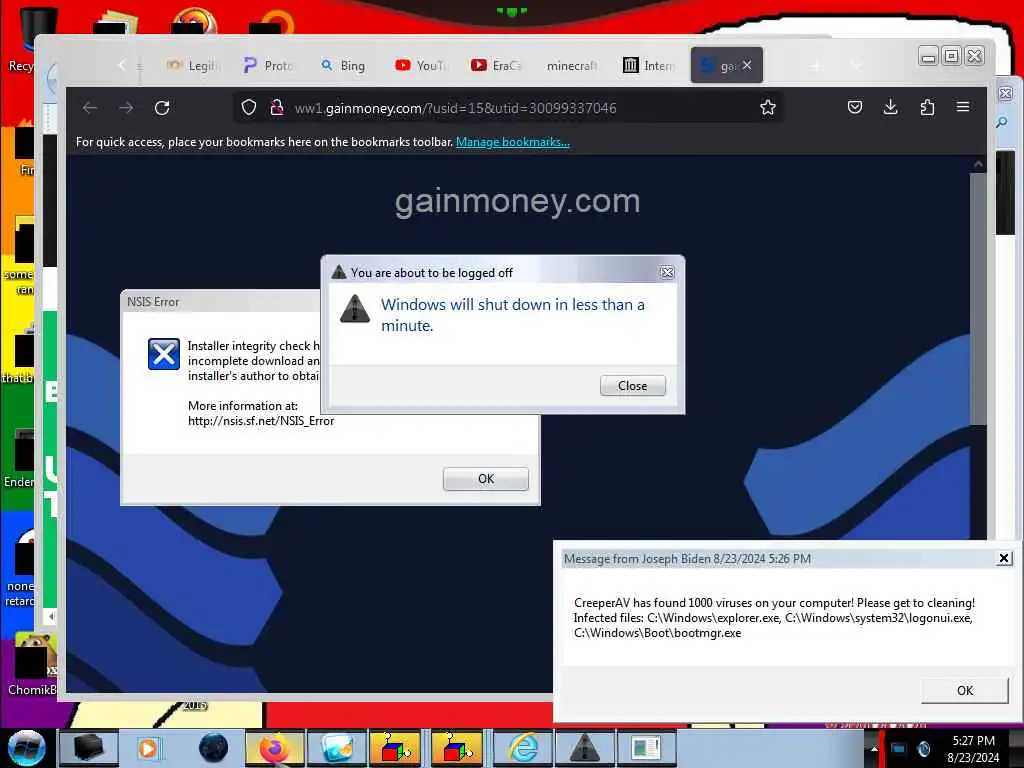Open the Firefox hamburger menu

point(963,107)
